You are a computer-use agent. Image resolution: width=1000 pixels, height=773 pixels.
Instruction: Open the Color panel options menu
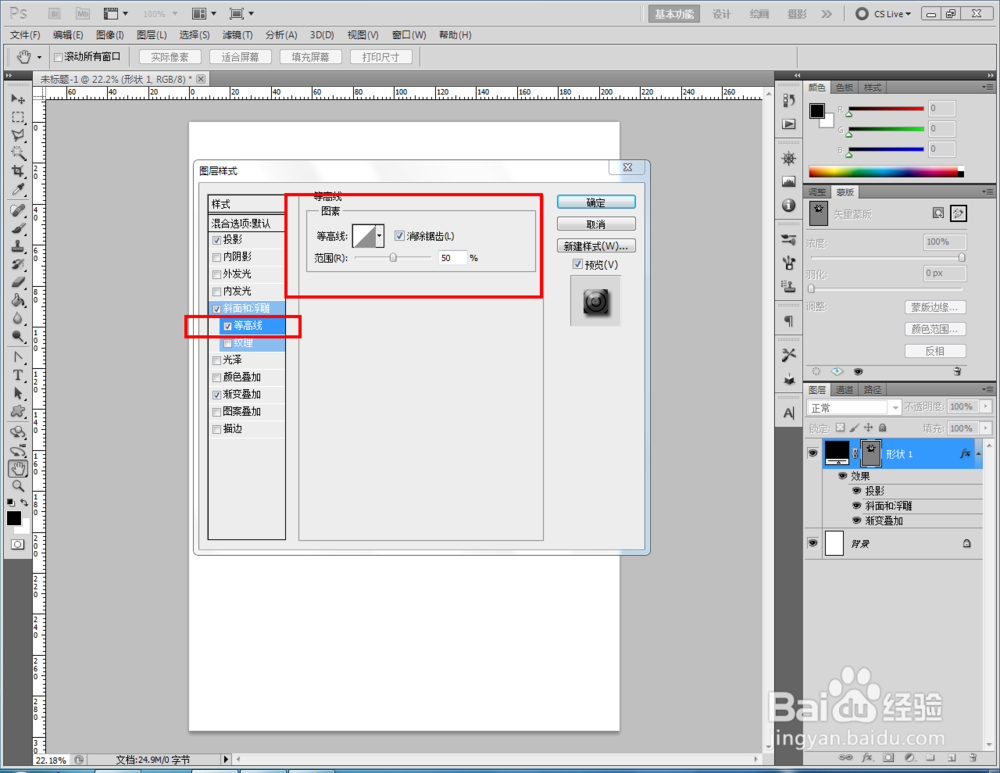tap(987, 87)
